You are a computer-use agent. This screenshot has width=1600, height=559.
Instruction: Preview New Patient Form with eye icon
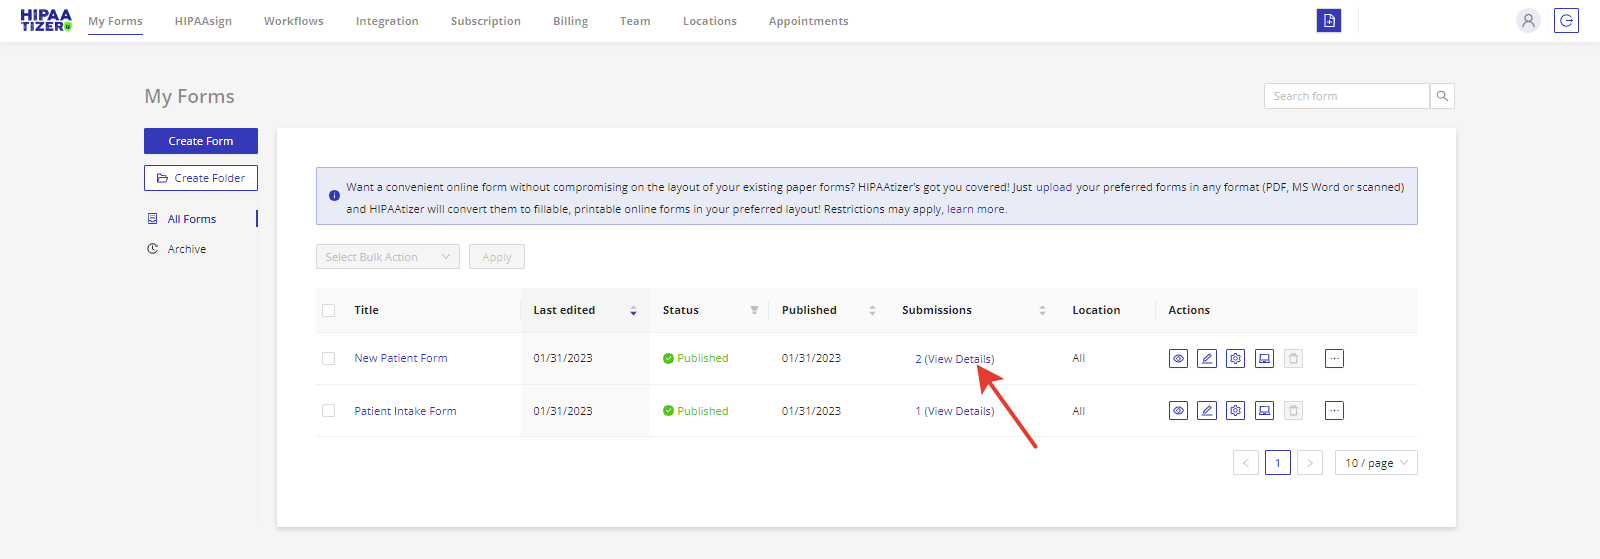click(x=1178, y=358)
